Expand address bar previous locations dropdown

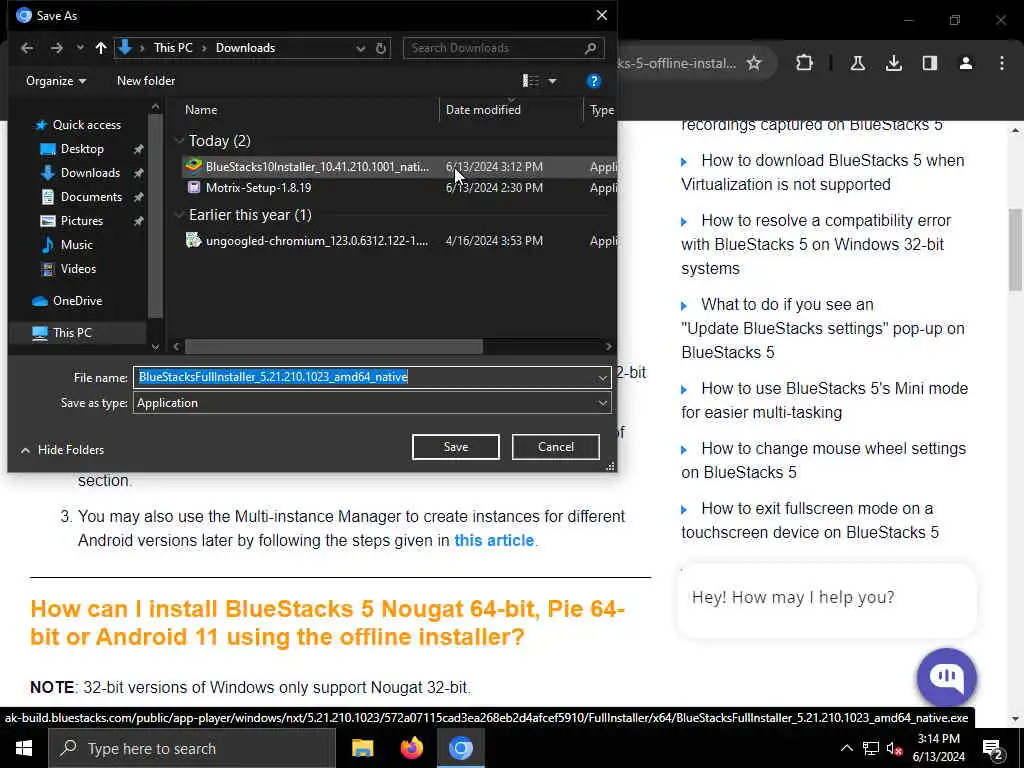[x=360, y=48]
